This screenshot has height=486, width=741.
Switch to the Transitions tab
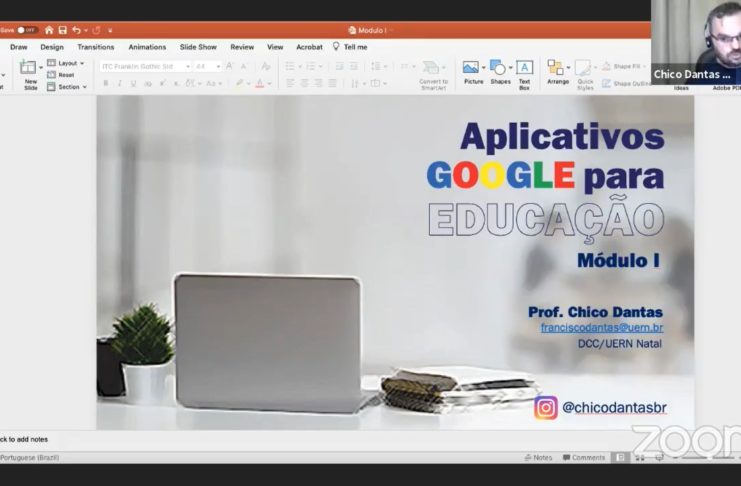pyautogui.click(x=96, y=47)
